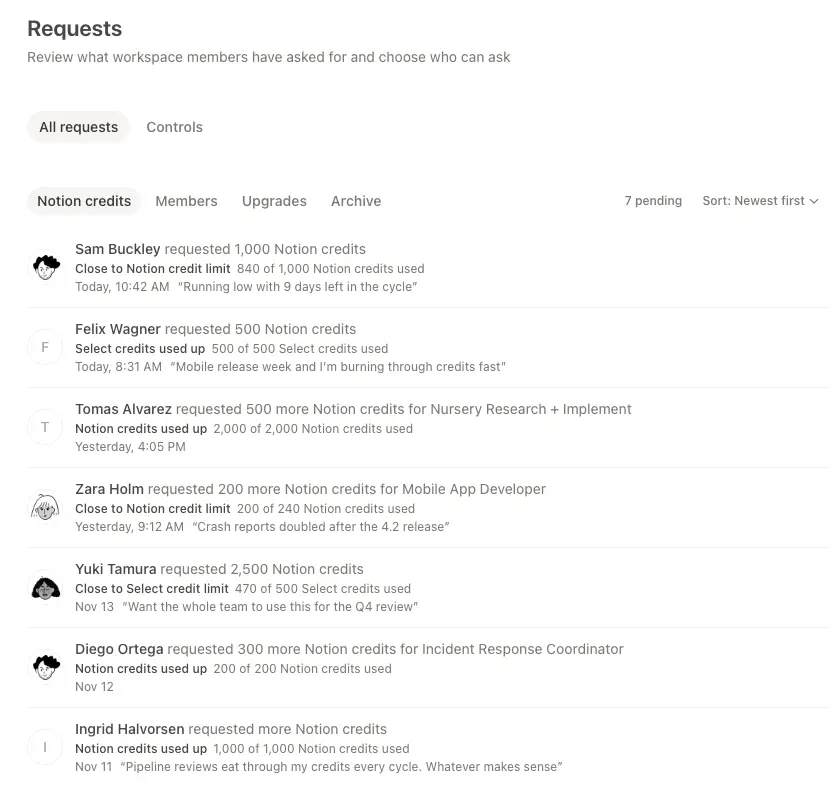Viewport: 837px width, 799px height.
Task: Select the Upgrades filter tab
Action: [x=274, y=201]
